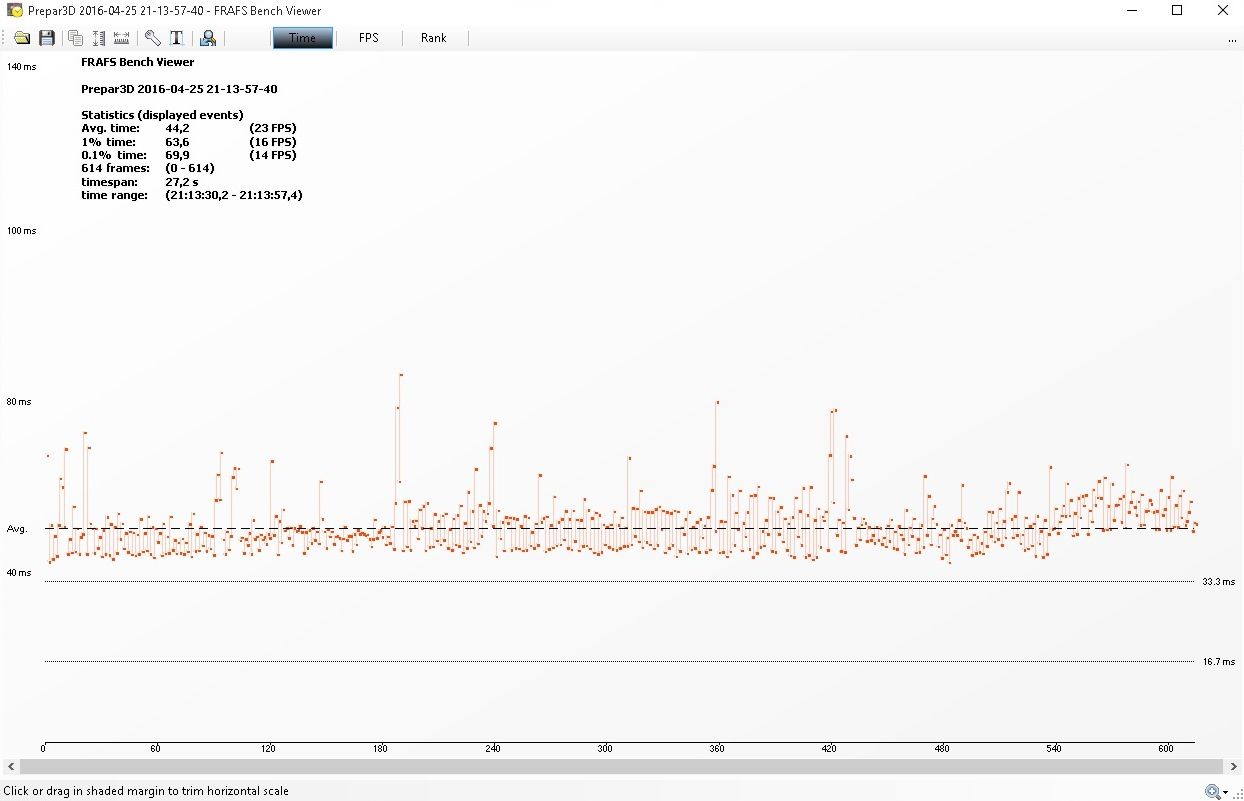Click the zoom magnifier icon in status bar
1244x801 pixels.
1214,791
